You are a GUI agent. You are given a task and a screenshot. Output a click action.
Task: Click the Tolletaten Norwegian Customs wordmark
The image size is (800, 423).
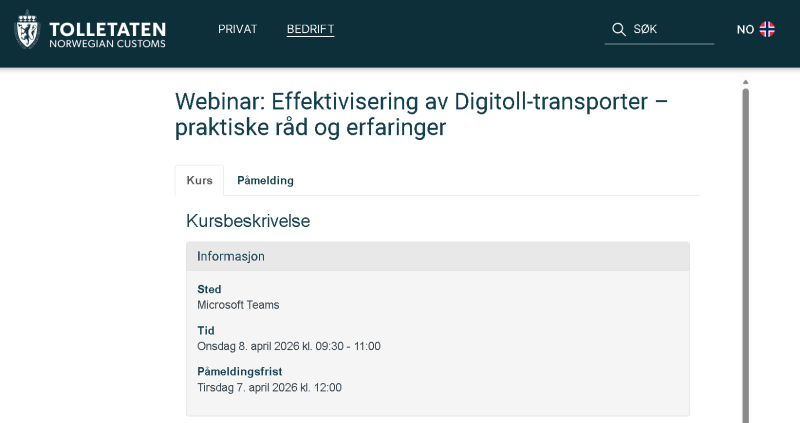[x=107, y=34]
